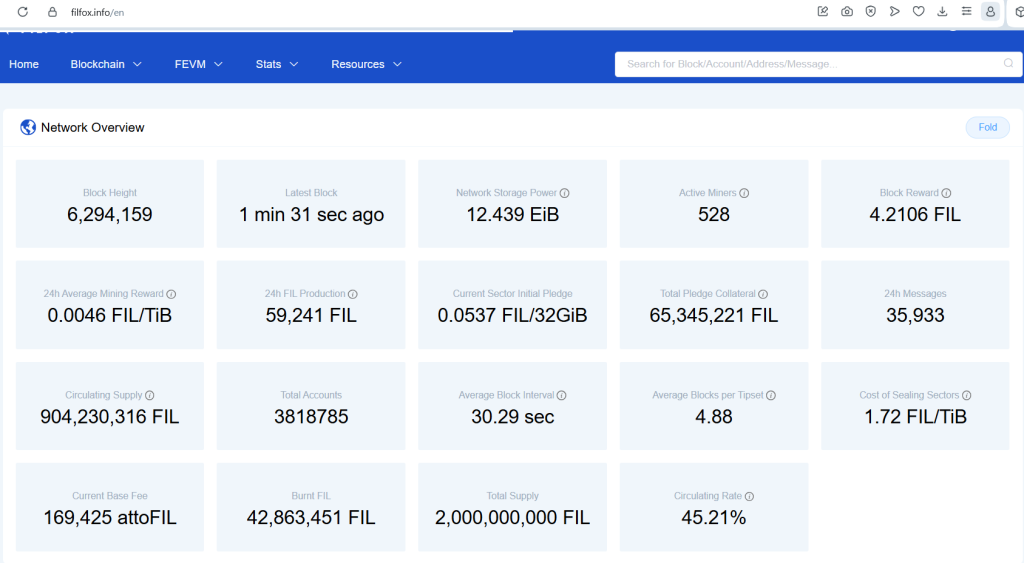The image size is (1024, 563).
Task: Click info icon next to Total Pledge Collateral
Action: tap(763, 295)
